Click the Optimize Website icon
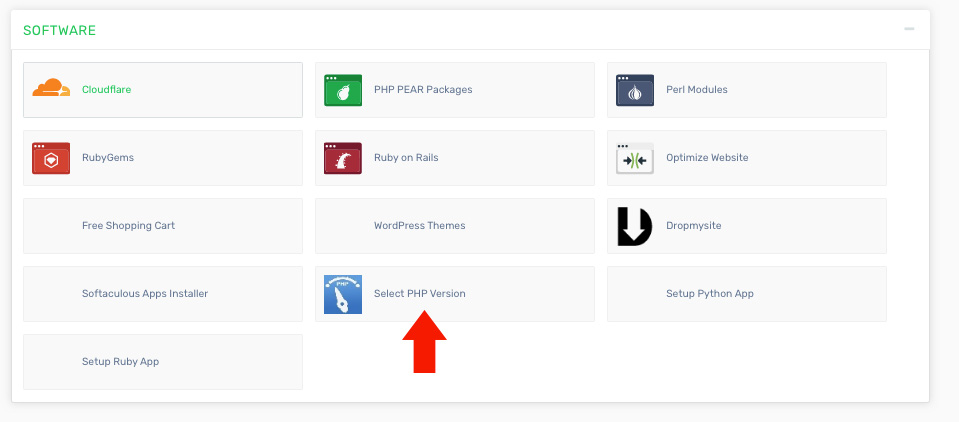The image size is (959, 422). tap(635, 157)
